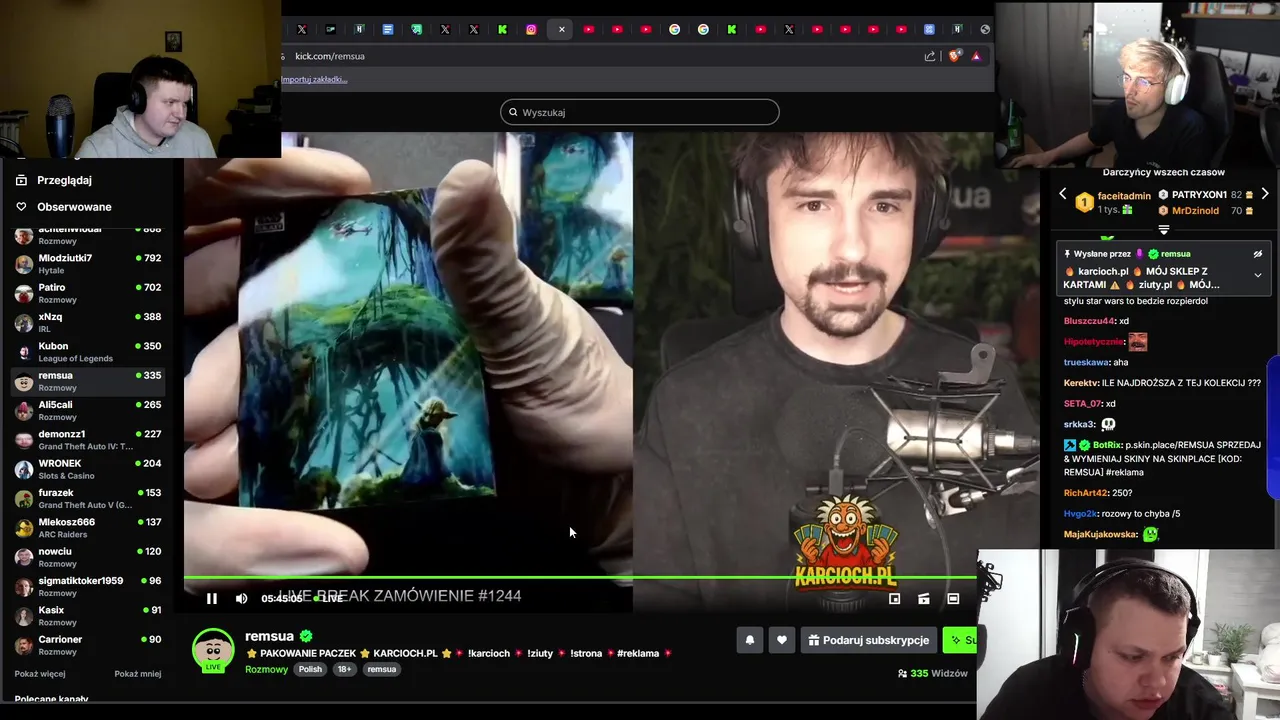
Task: Expand leaderboard with the down-arrow handle
Action: pos(1164,229)
